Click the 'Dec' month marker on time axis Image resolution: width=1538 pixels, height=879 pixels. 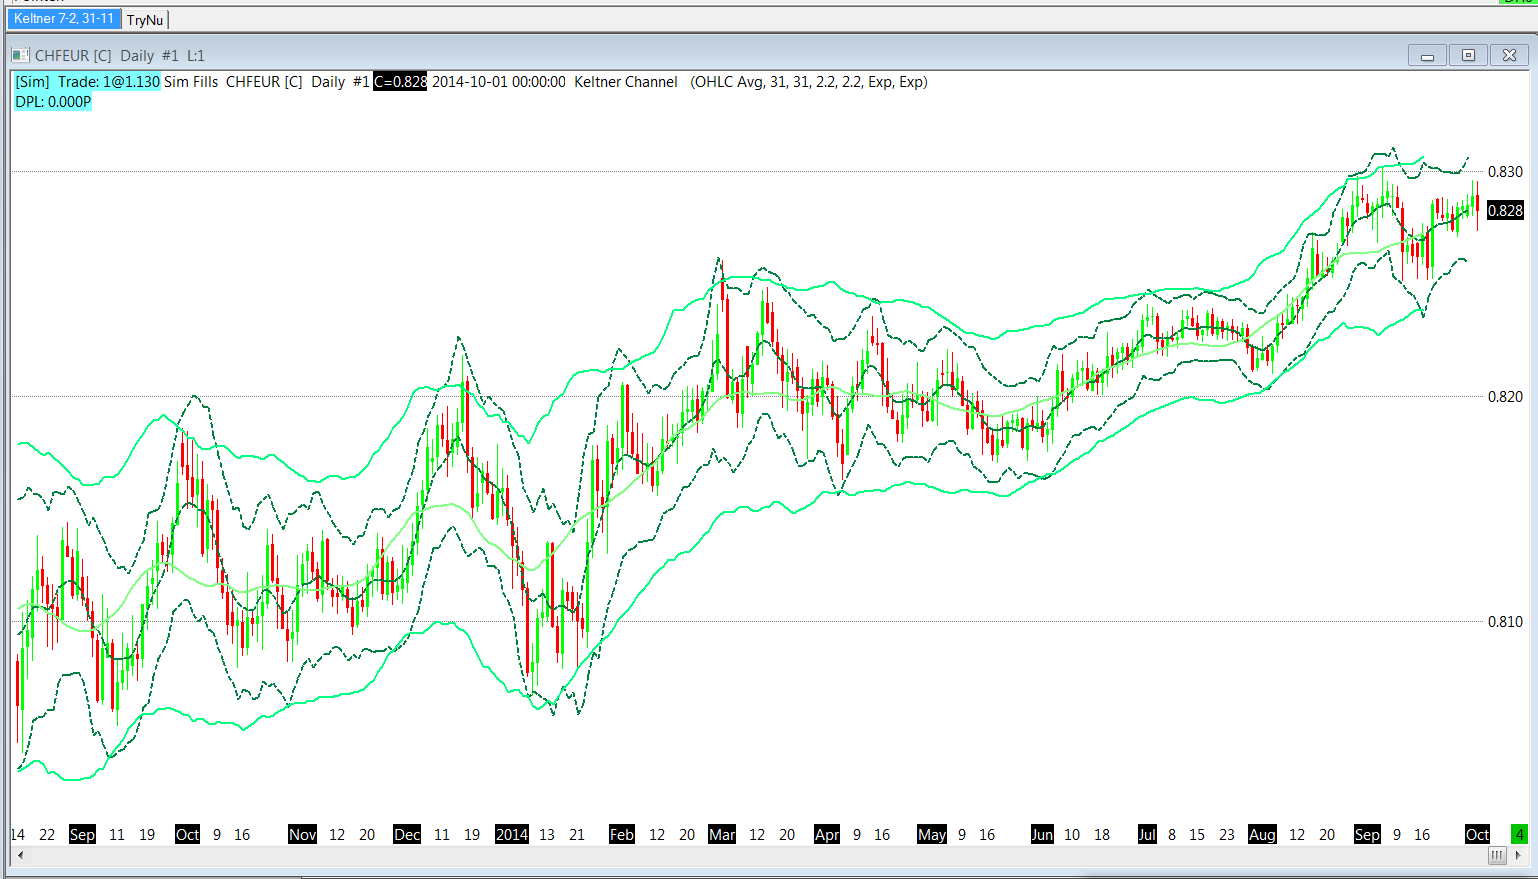click(x=407, y=835)
